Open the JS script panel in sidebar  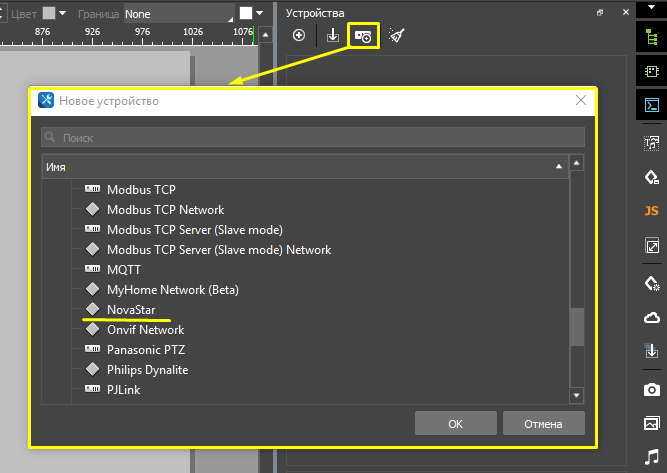(x=651, y=211)
